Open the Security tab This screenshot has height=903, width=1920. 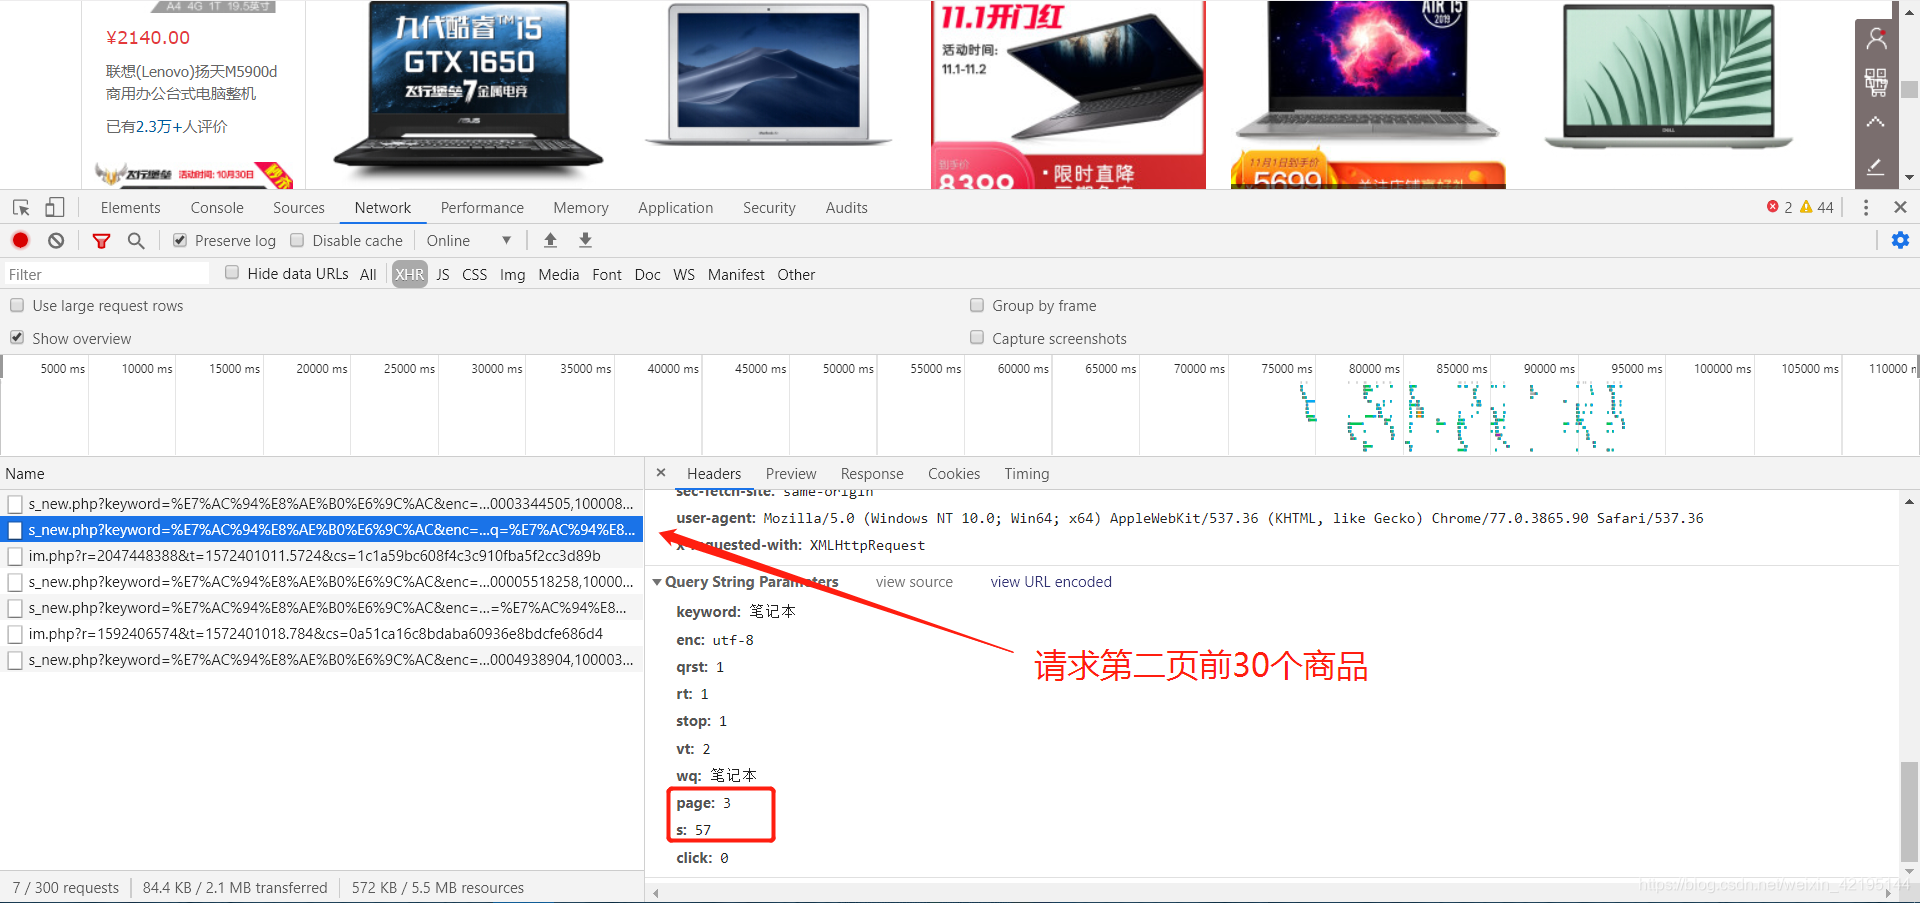[x=769, y=208]
